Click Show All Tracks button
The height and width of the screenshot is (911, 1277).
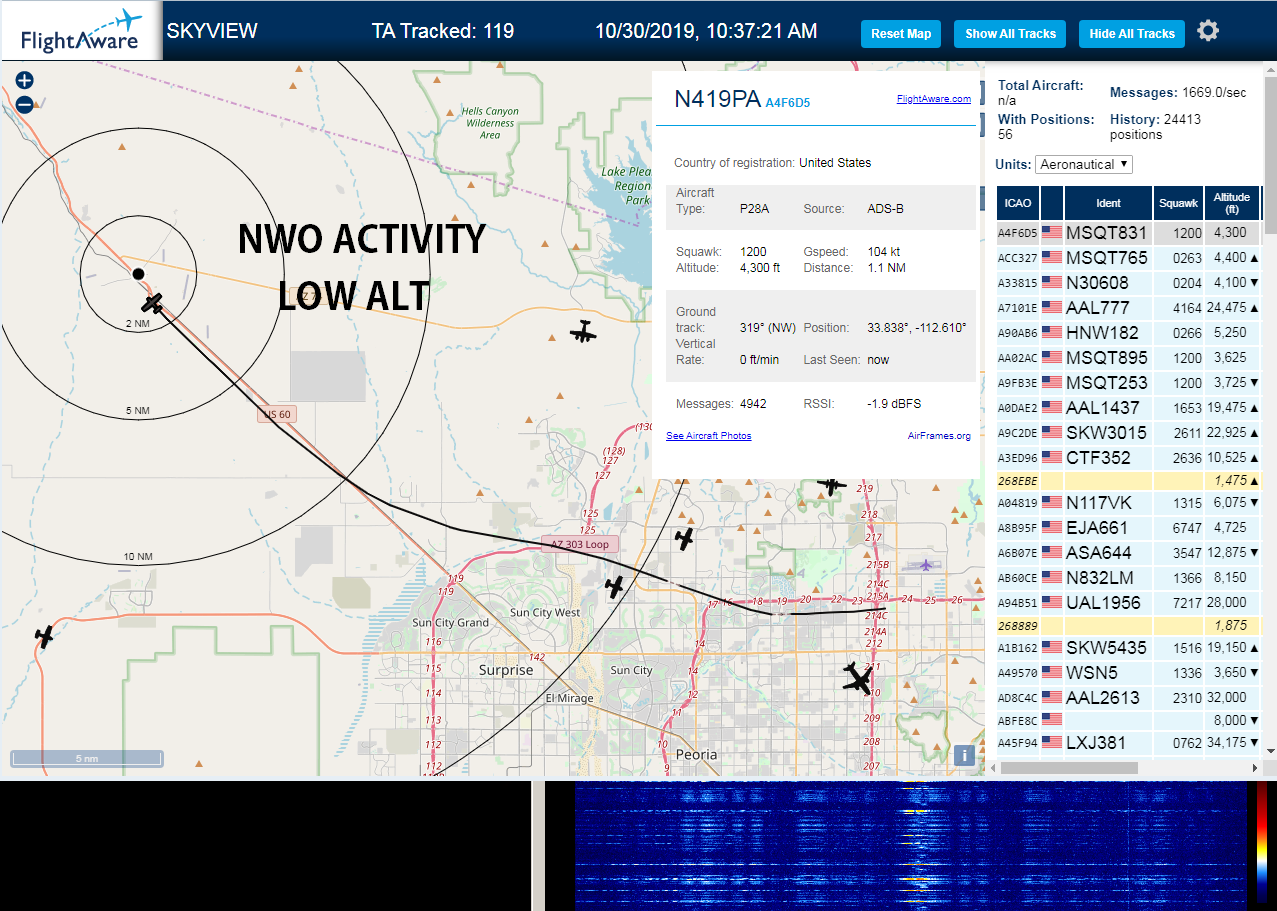(x=1010, y=34)
